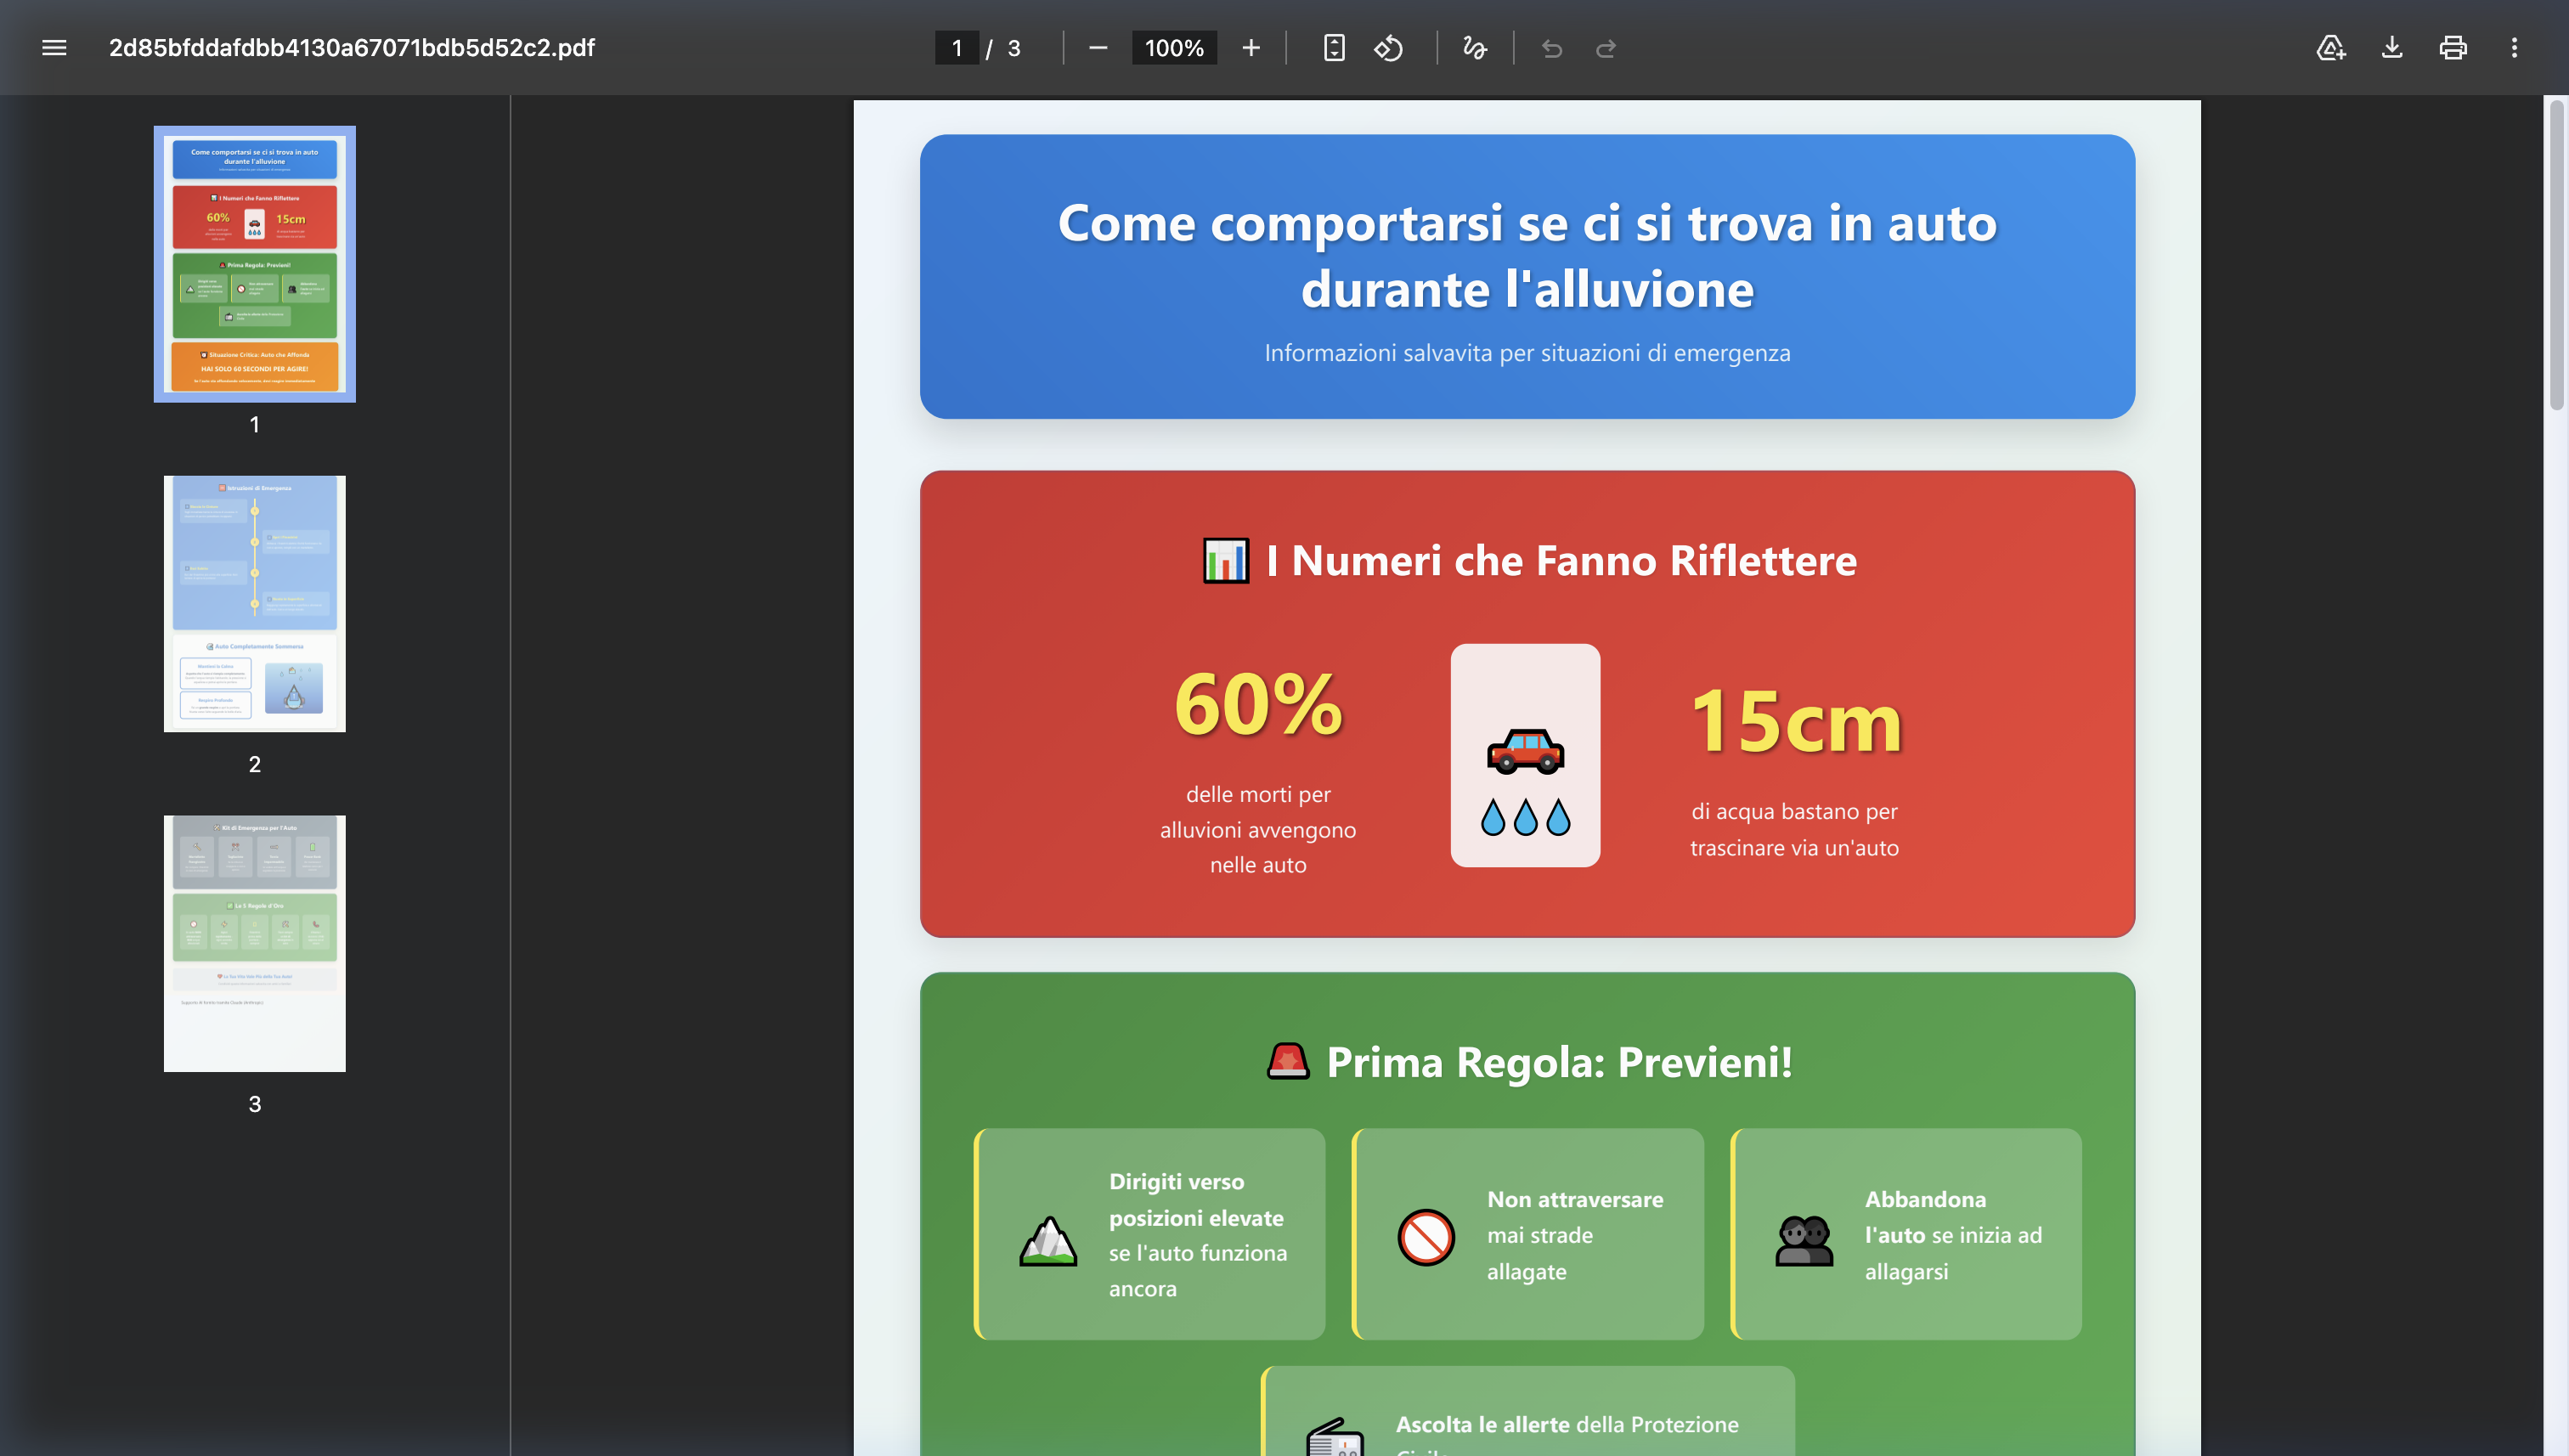Click the undo arrow icon
Screen dimensions: 2569x1456
point(1551,48)
